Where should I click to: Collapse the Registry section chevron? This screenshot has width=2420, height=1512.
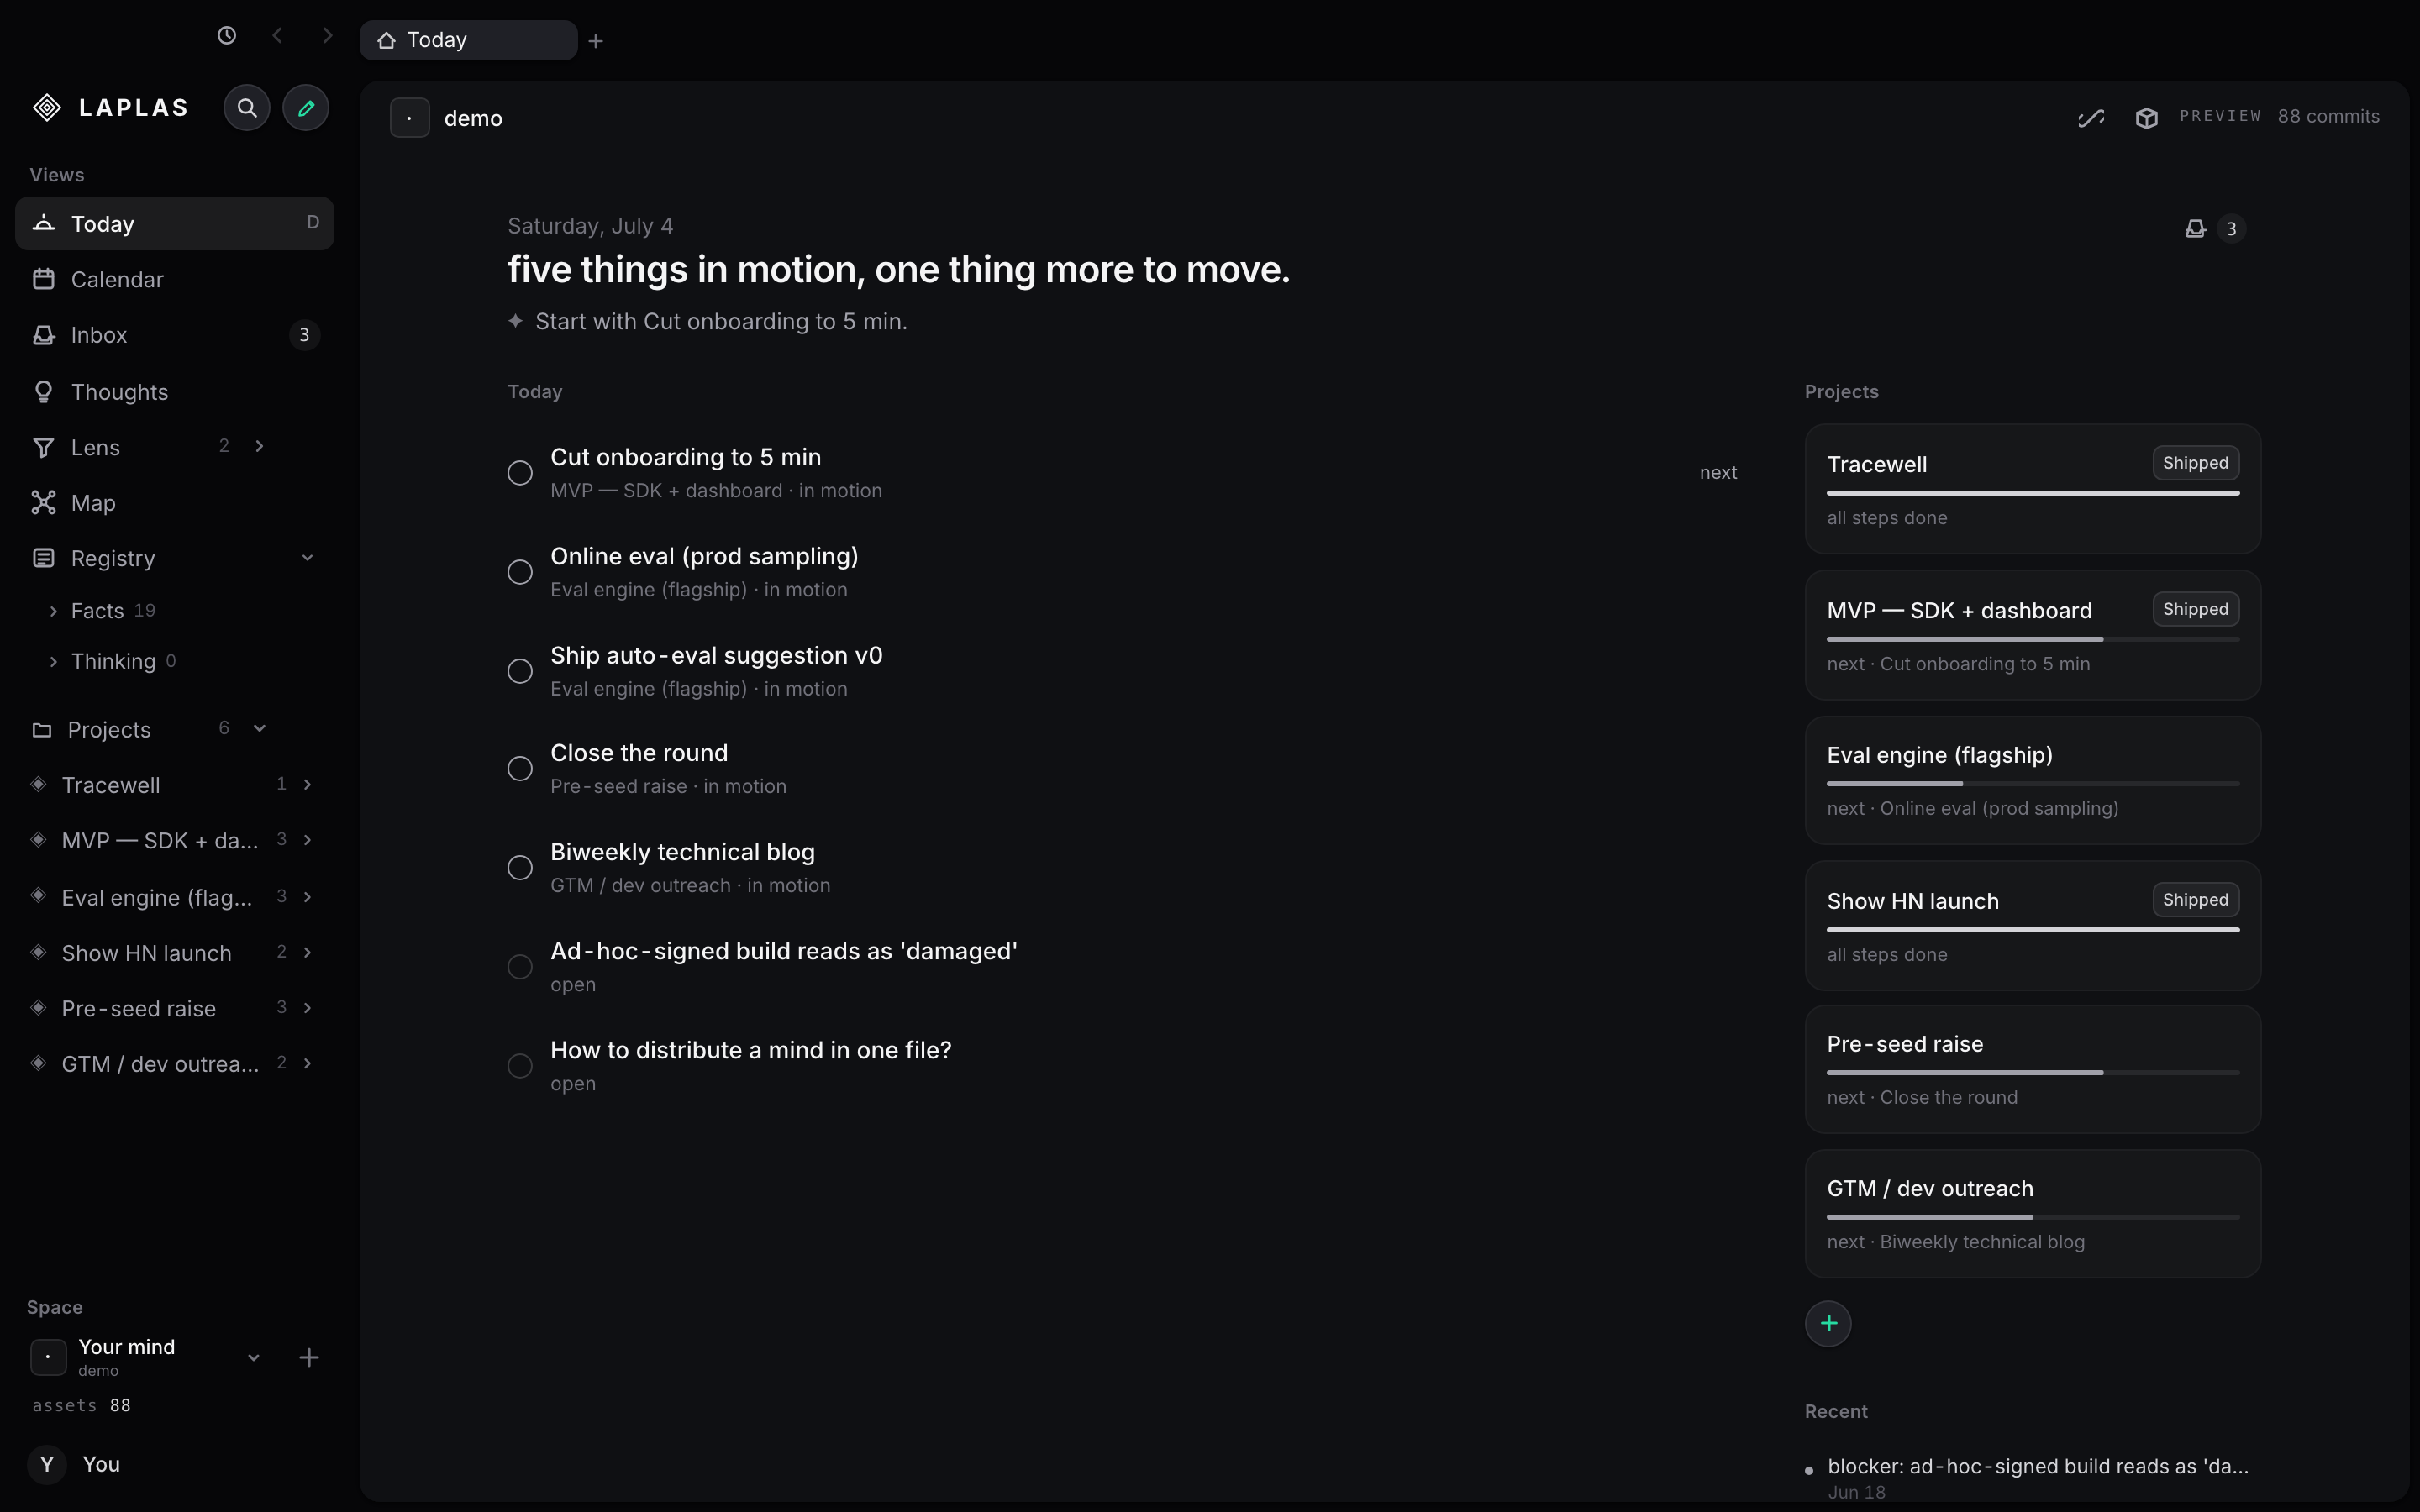[307, 558]
